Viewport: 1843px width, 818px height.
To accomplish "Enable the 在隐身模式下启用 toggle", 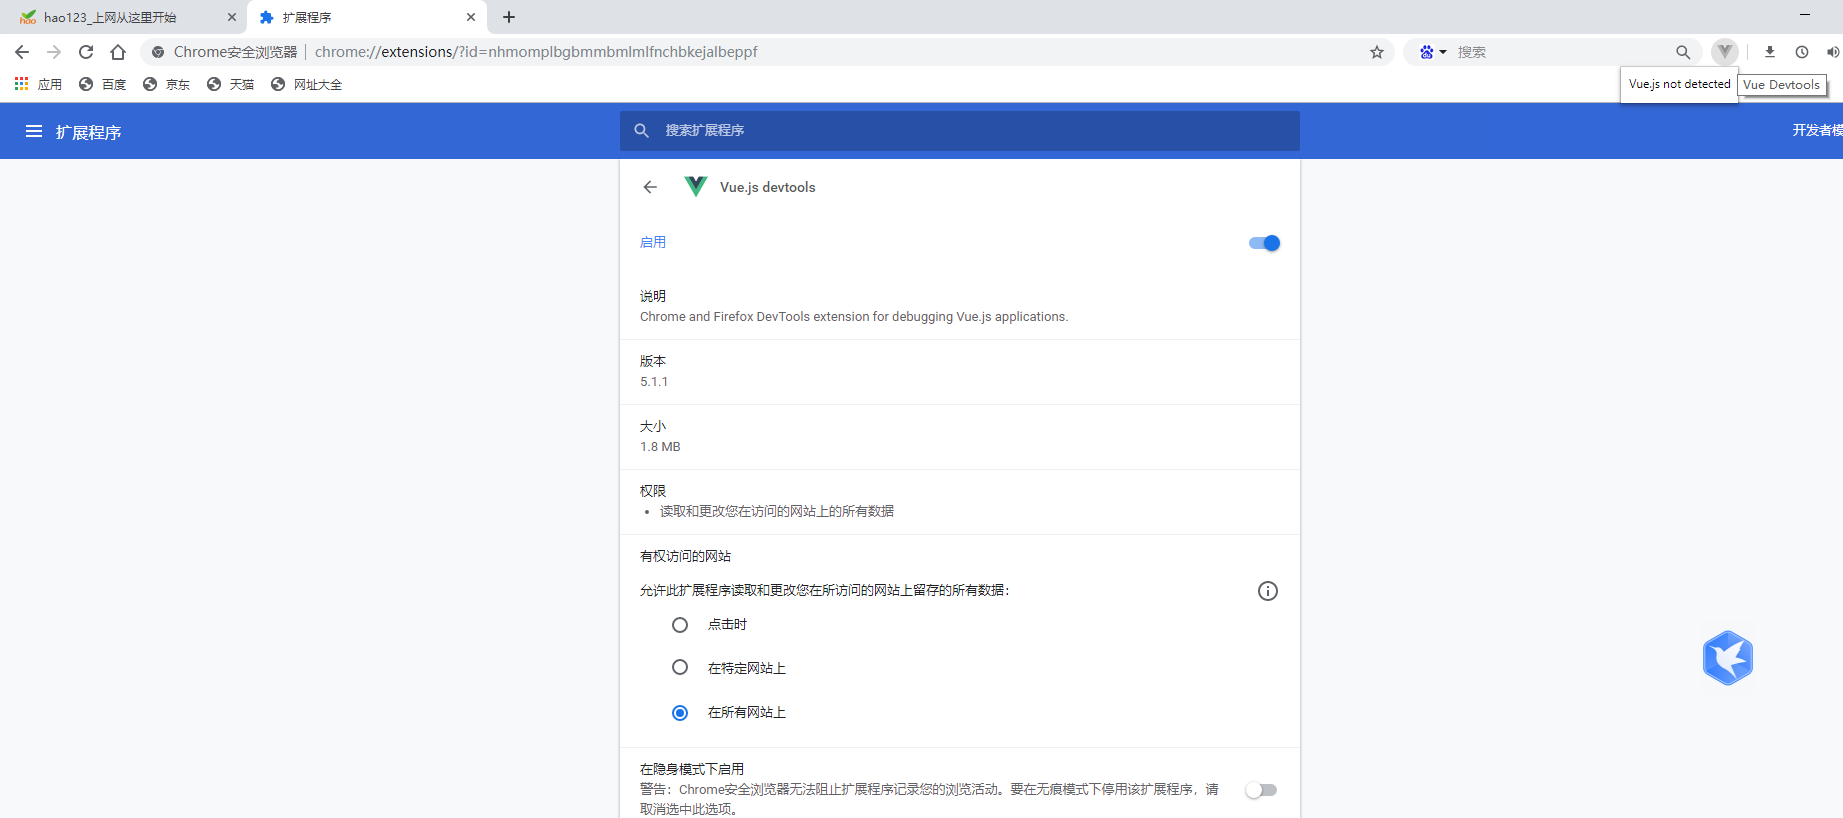I will coord(1261,790).
